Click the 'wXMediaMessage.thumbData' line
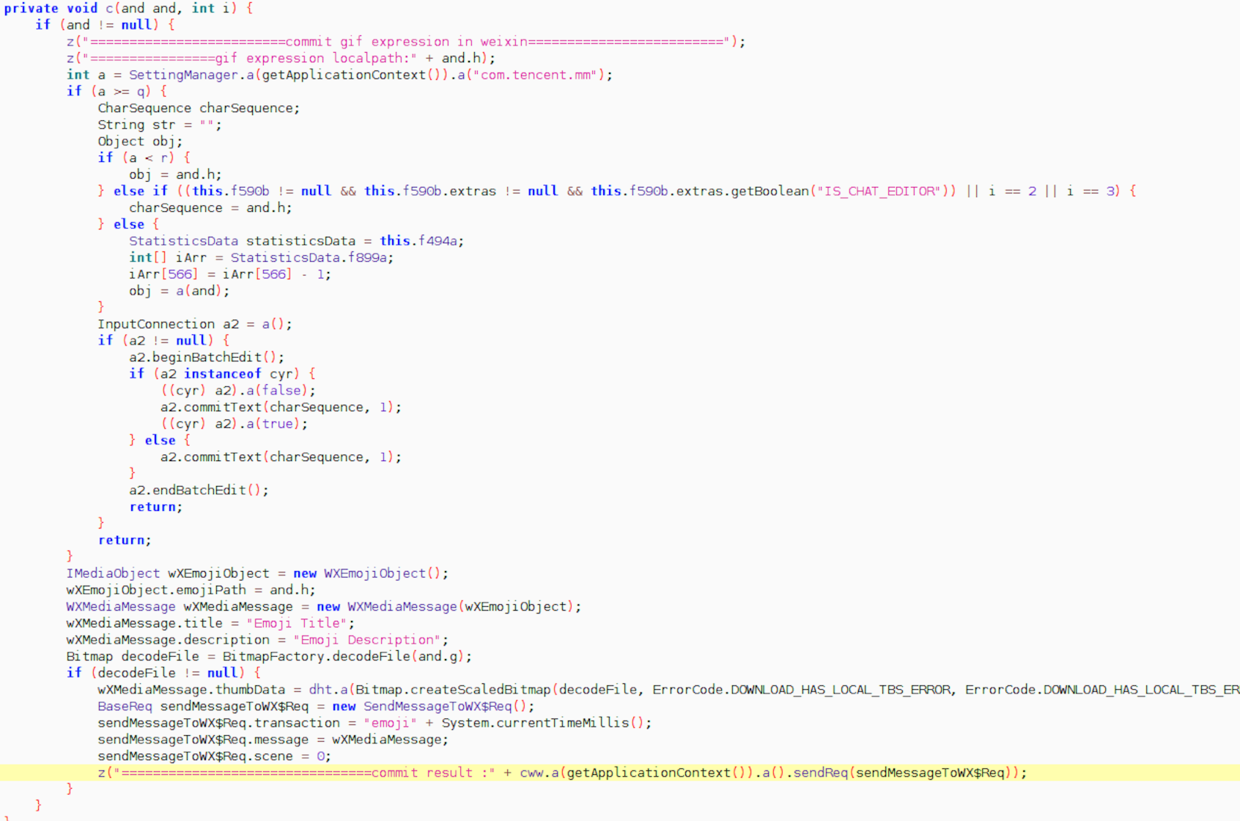This screenshot has height=821, width=1240. (669, 690)
